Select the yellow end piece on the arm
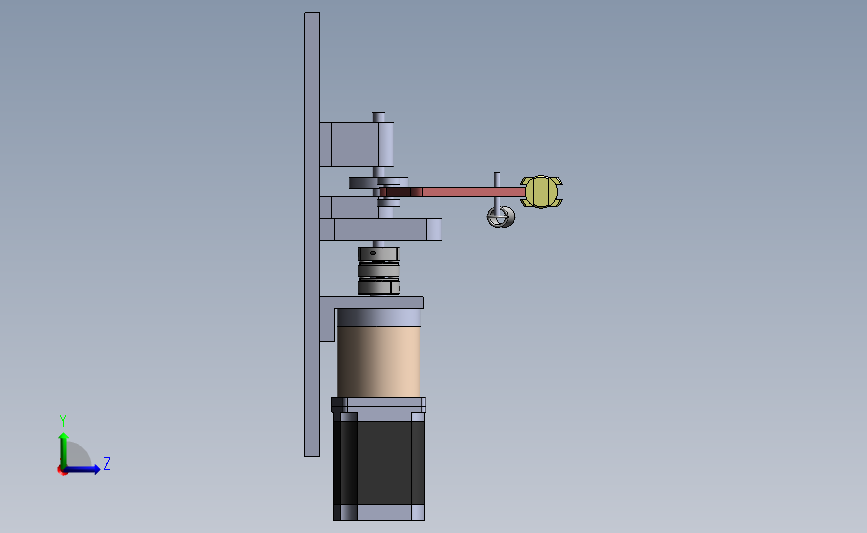 541,192
